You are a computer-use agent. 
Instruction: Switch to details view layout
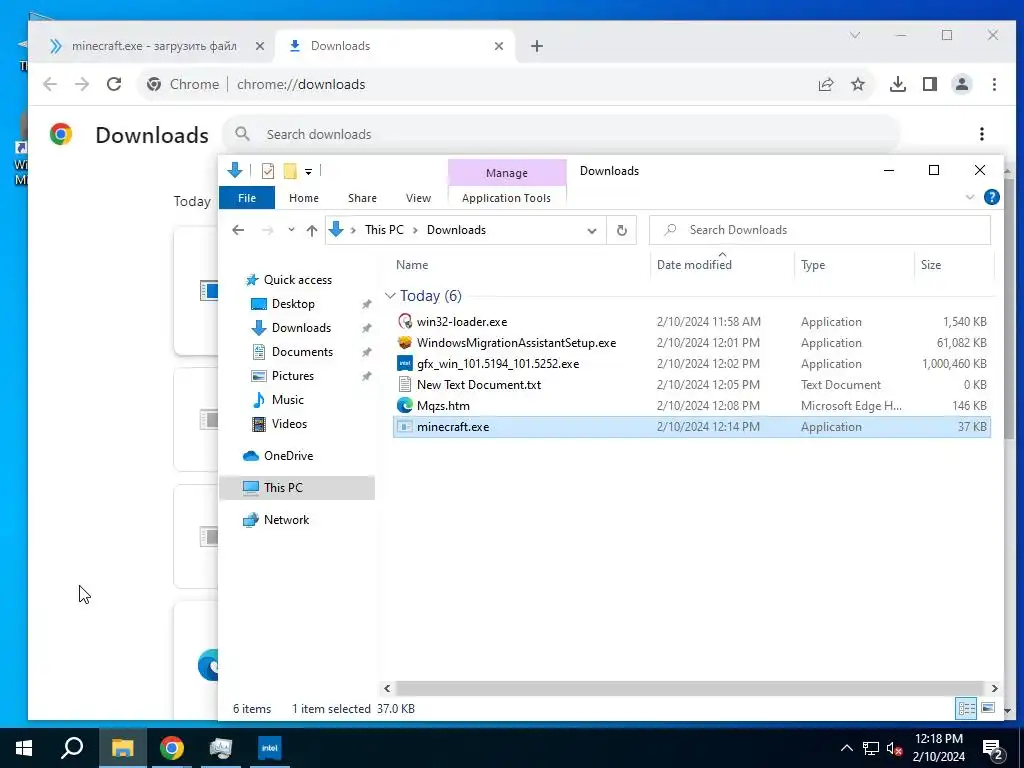tap(967, 708)
